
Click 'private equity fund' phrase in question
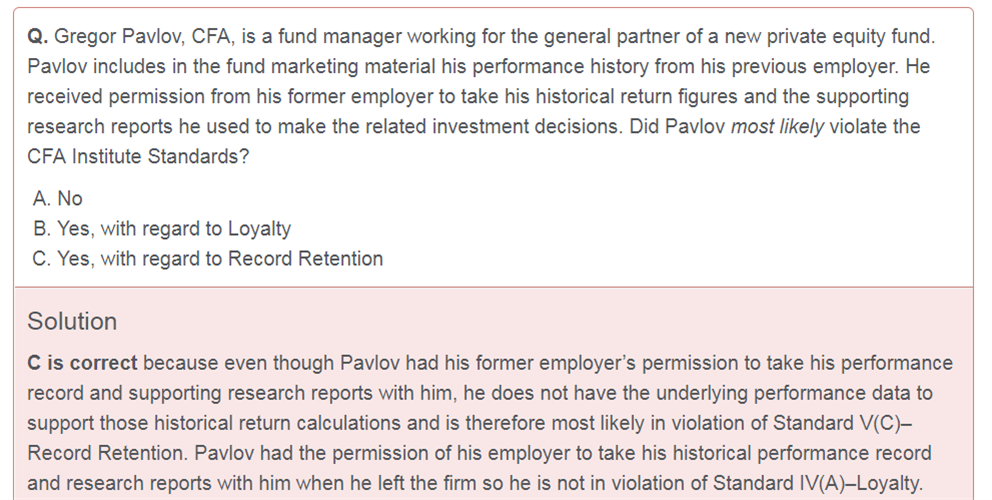coord(850,37)
